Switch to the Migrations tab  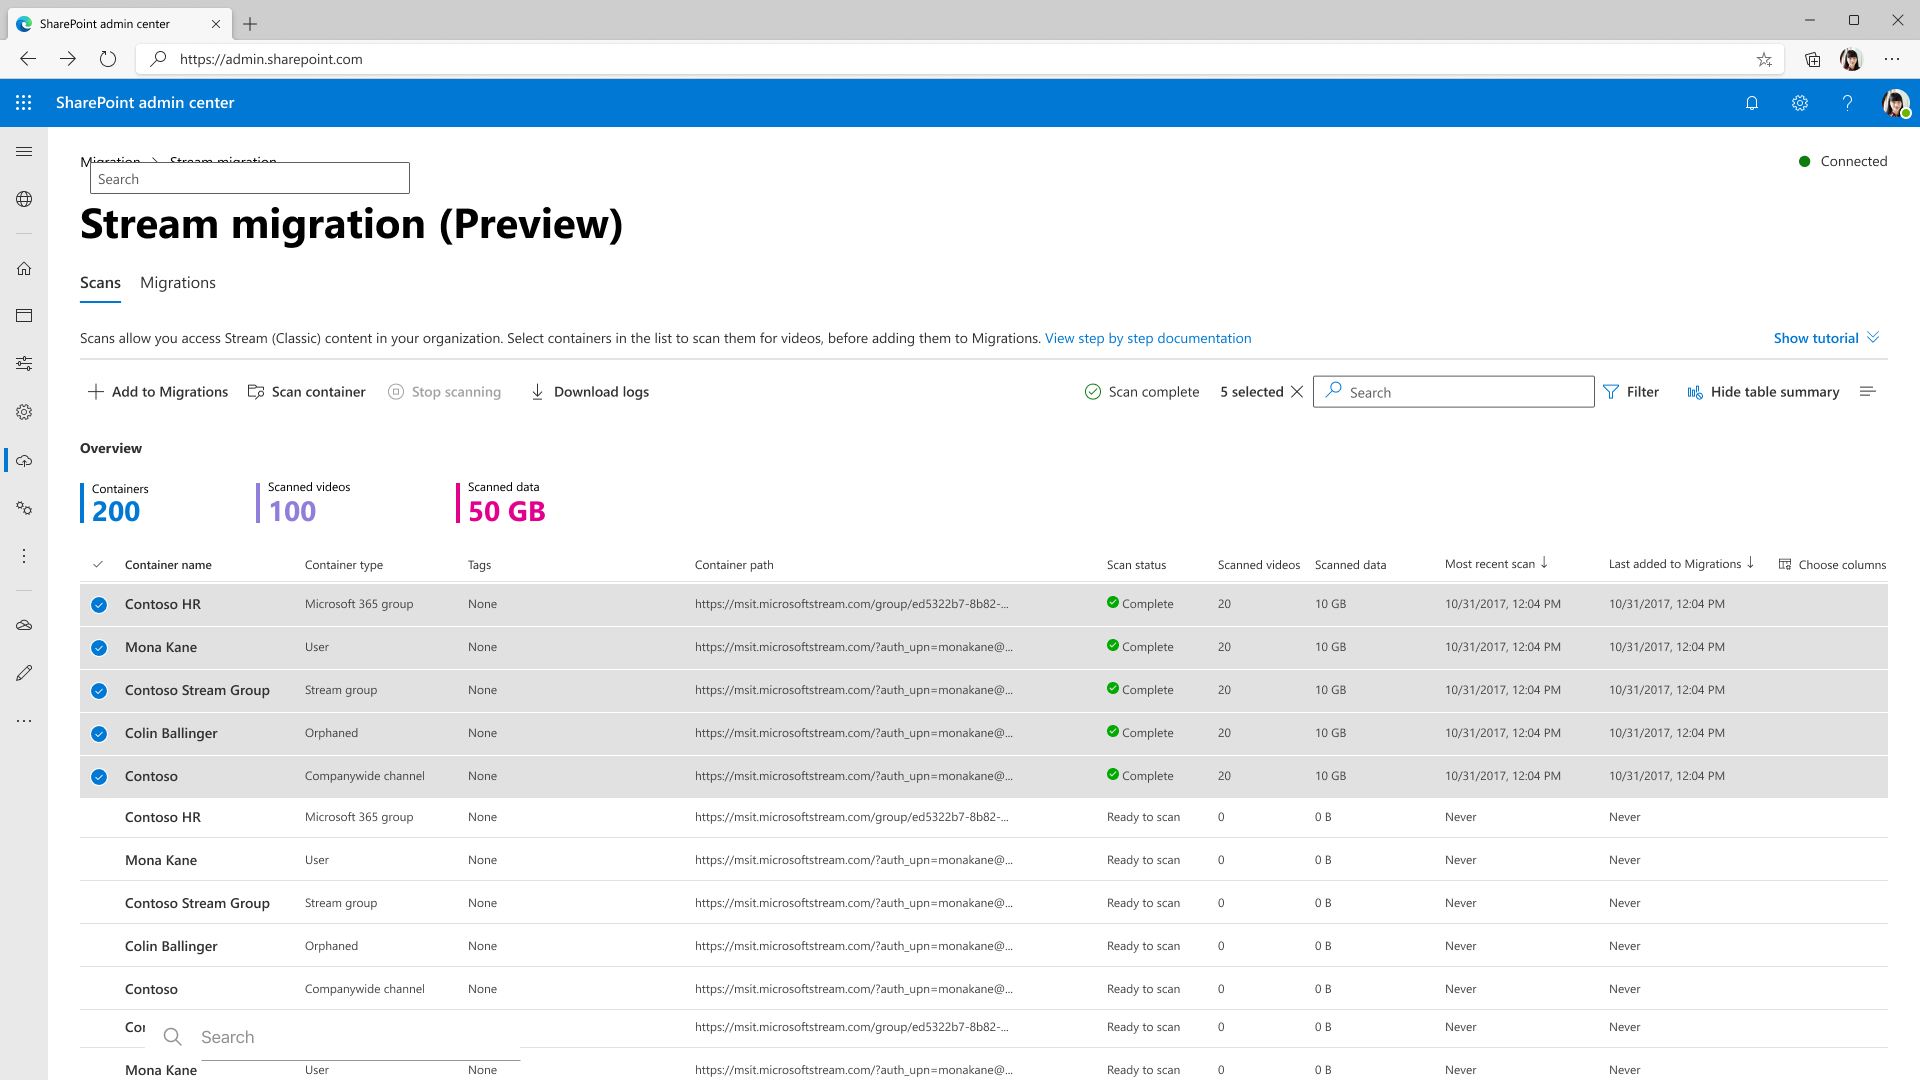coord(178,282)
